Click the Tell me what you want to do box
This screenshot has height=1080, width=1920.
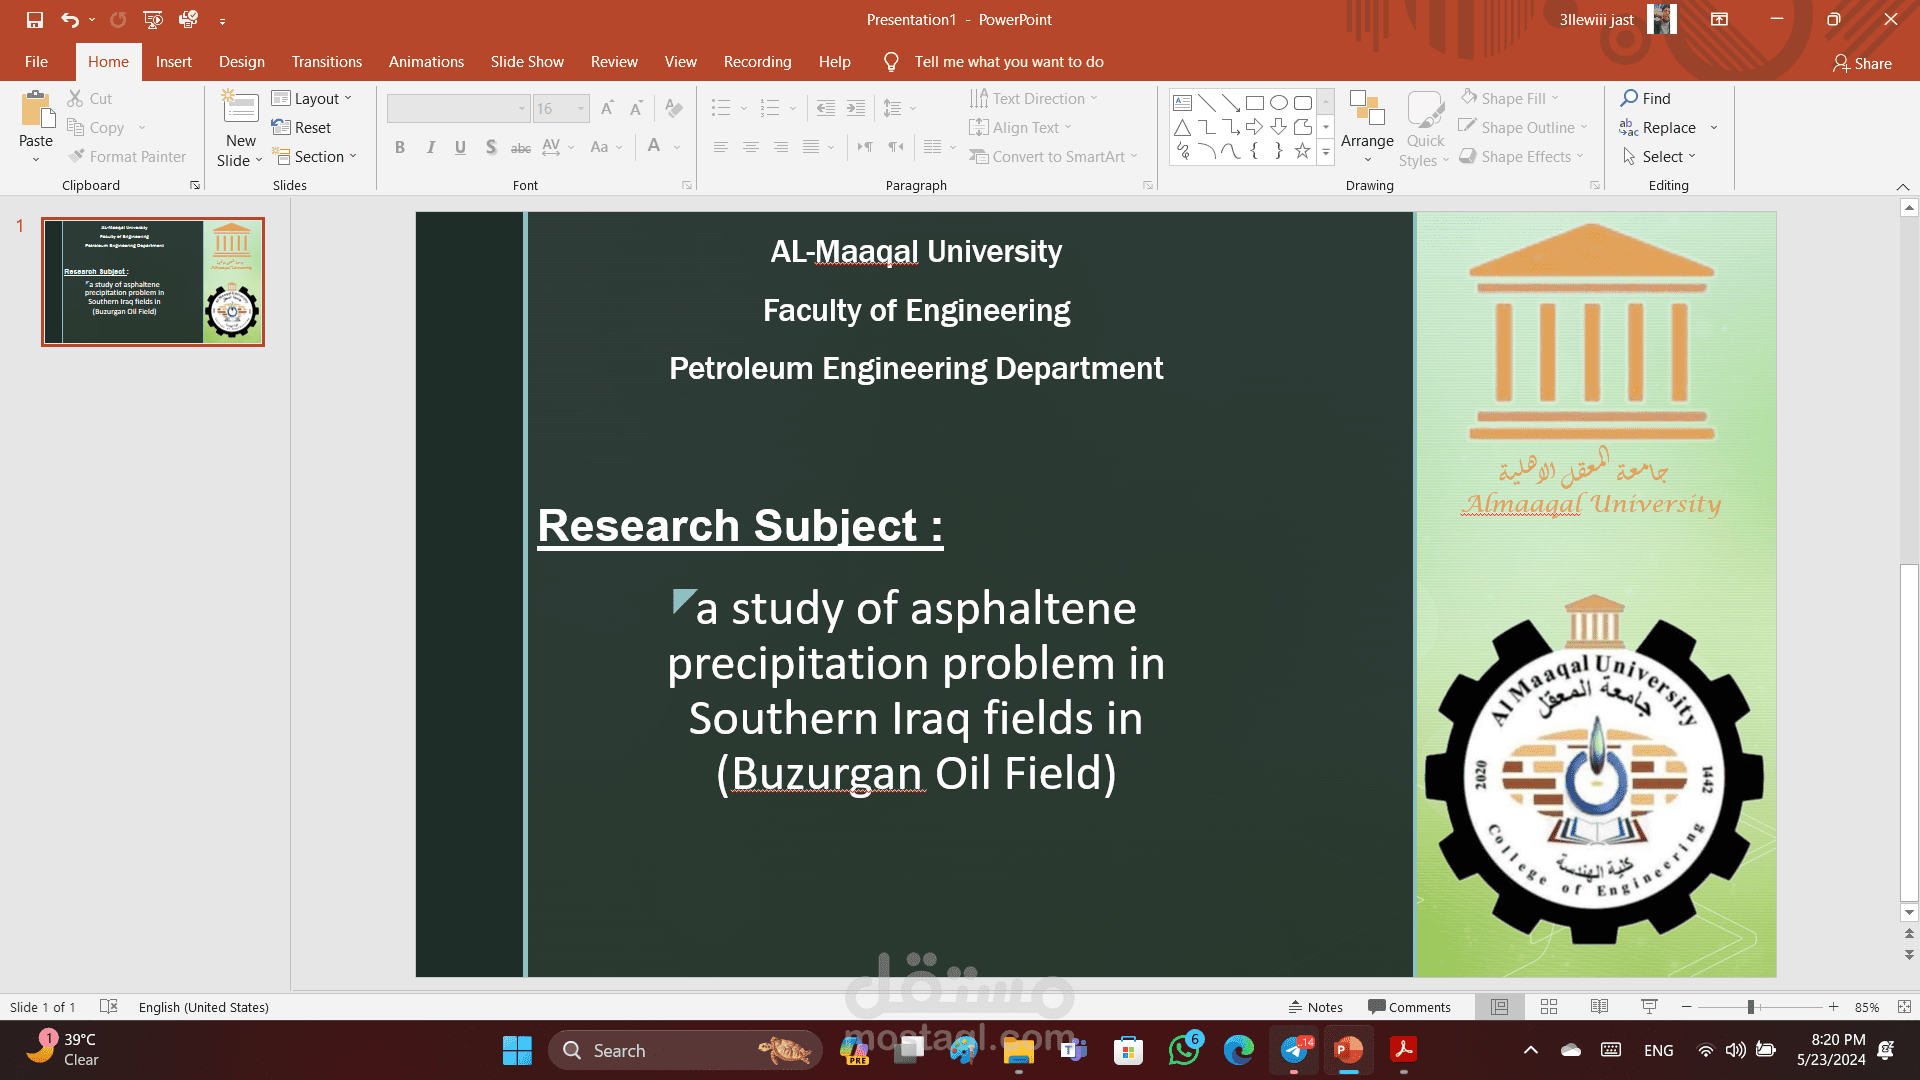[x=1008, y=61]
